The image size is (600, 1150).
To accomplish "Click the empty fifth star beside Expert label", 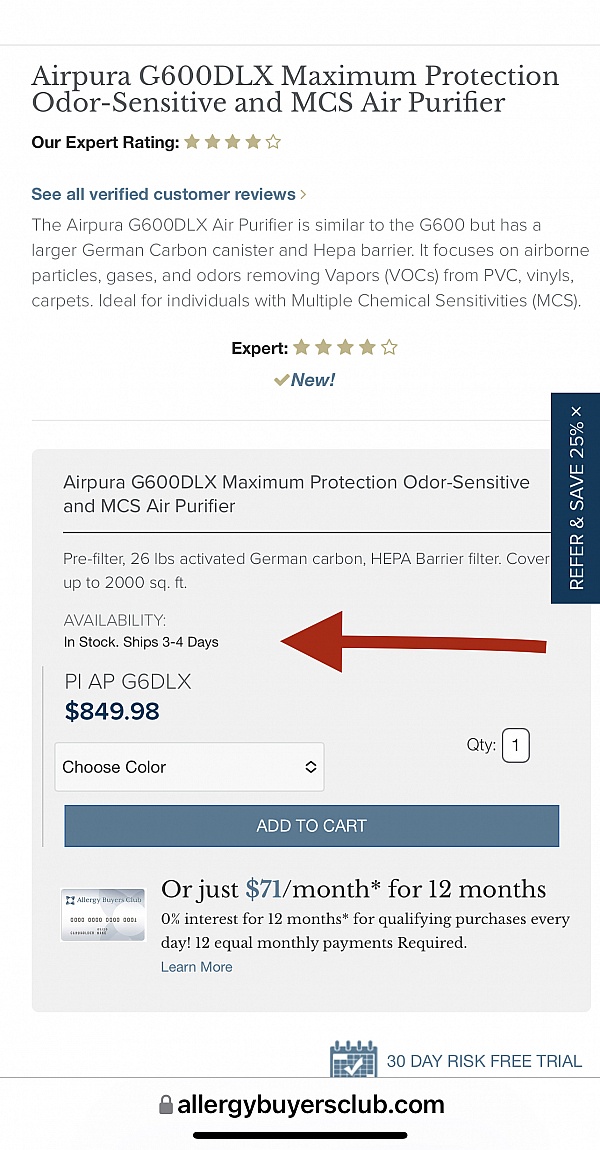I will [389, 348].
